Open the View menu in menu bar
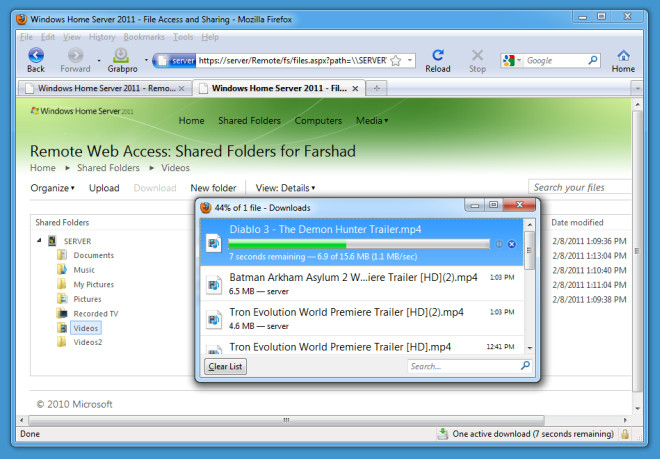The height and width of the screenshot is (459, 660). 72,37
